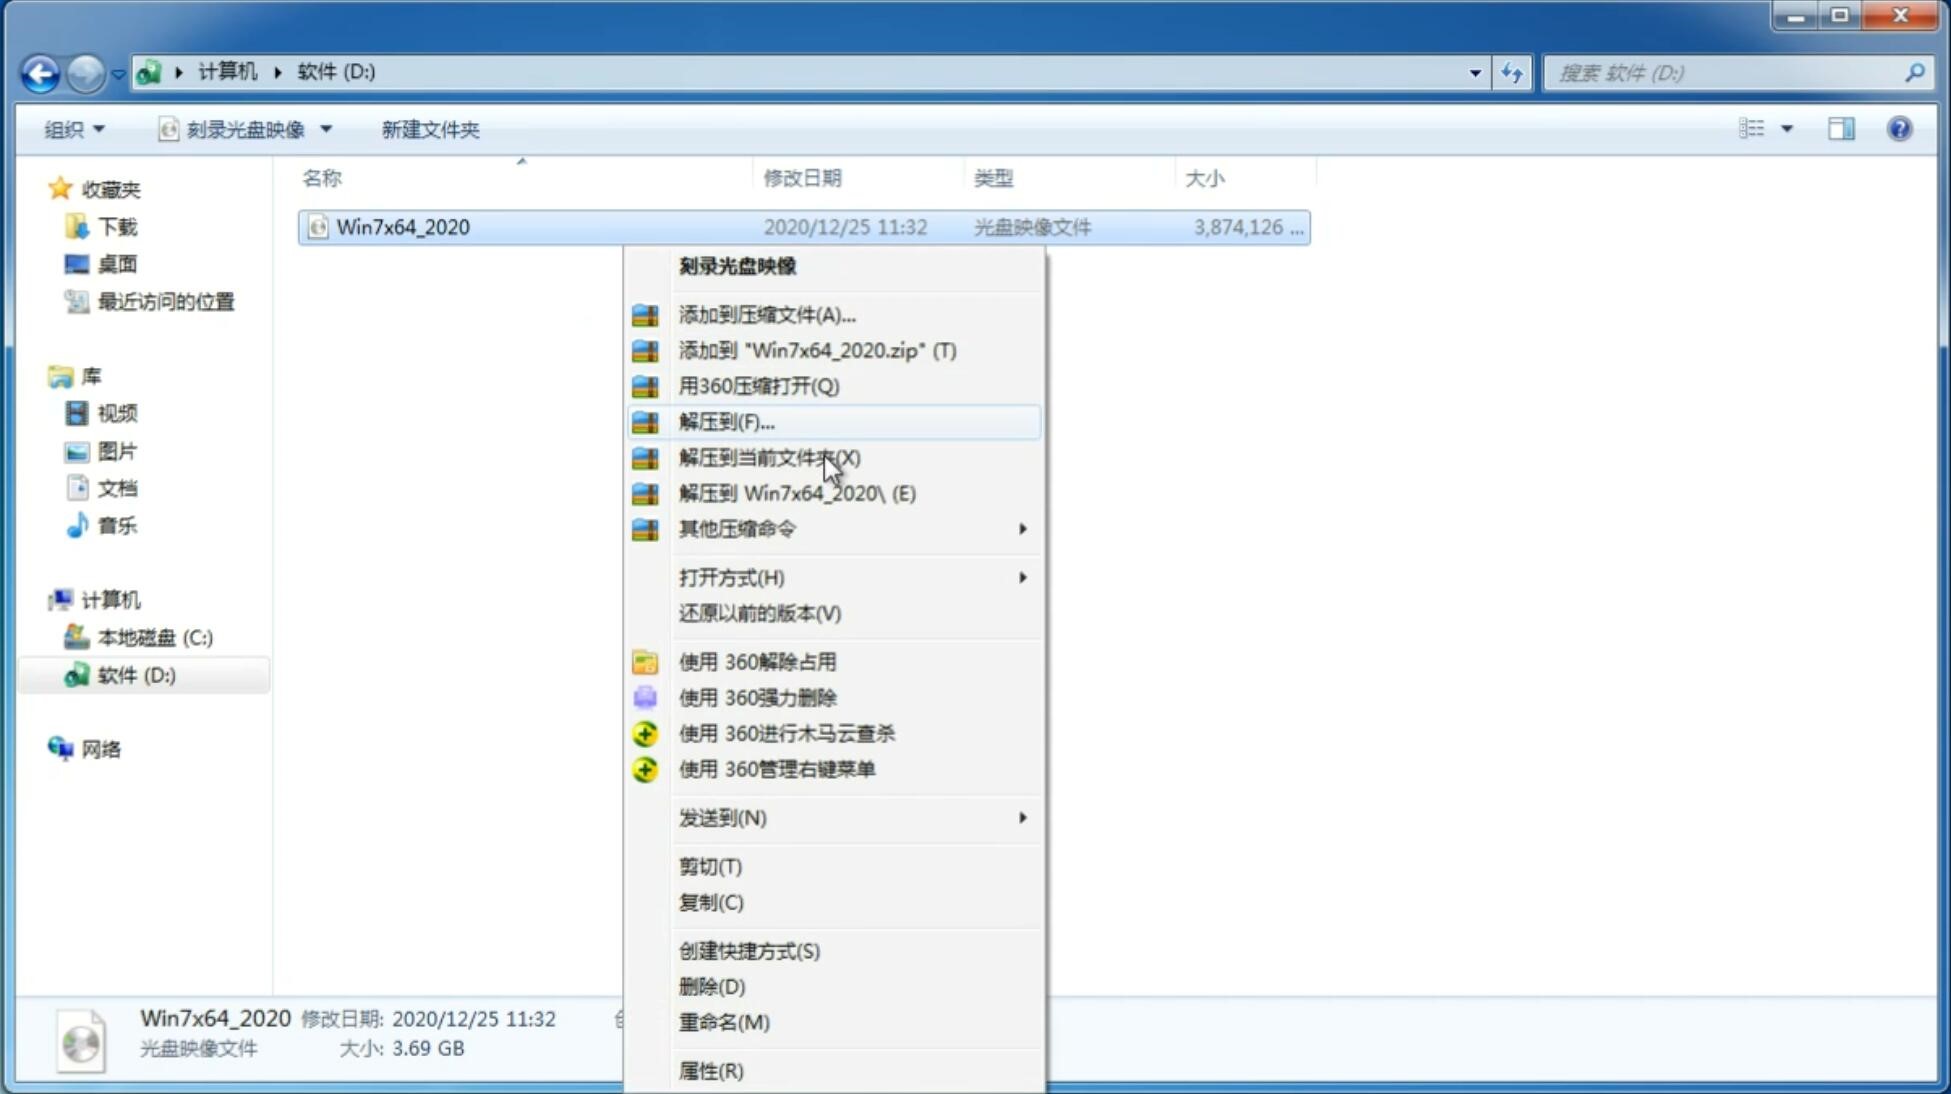Click 使用360强力删除 icon
The height and width of the screenshot is (1094, 1951).
pyautogui.click(x=643, y=697)
